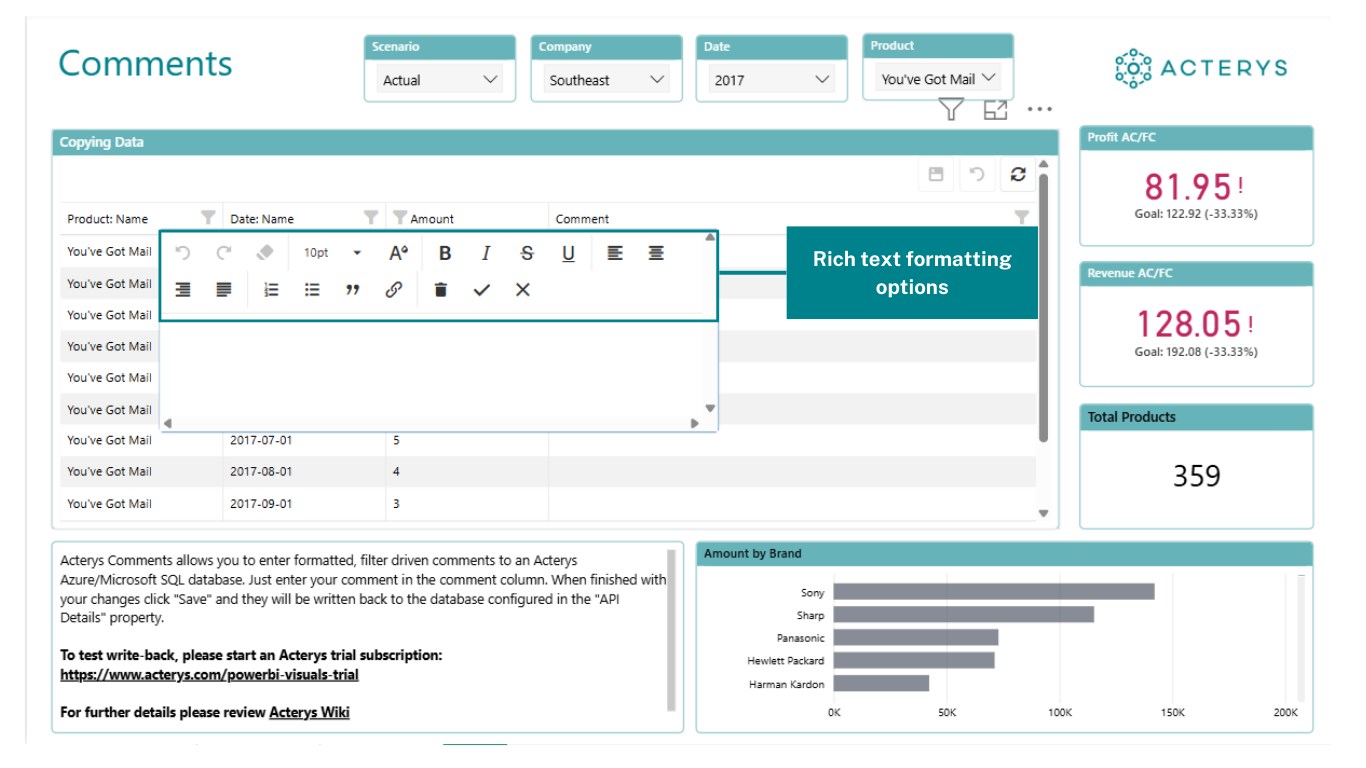Open the Product dropdown showing You've Got Mail
Image resolution: width=1366 pixels, height=768 pixels.
coord(938,79)
